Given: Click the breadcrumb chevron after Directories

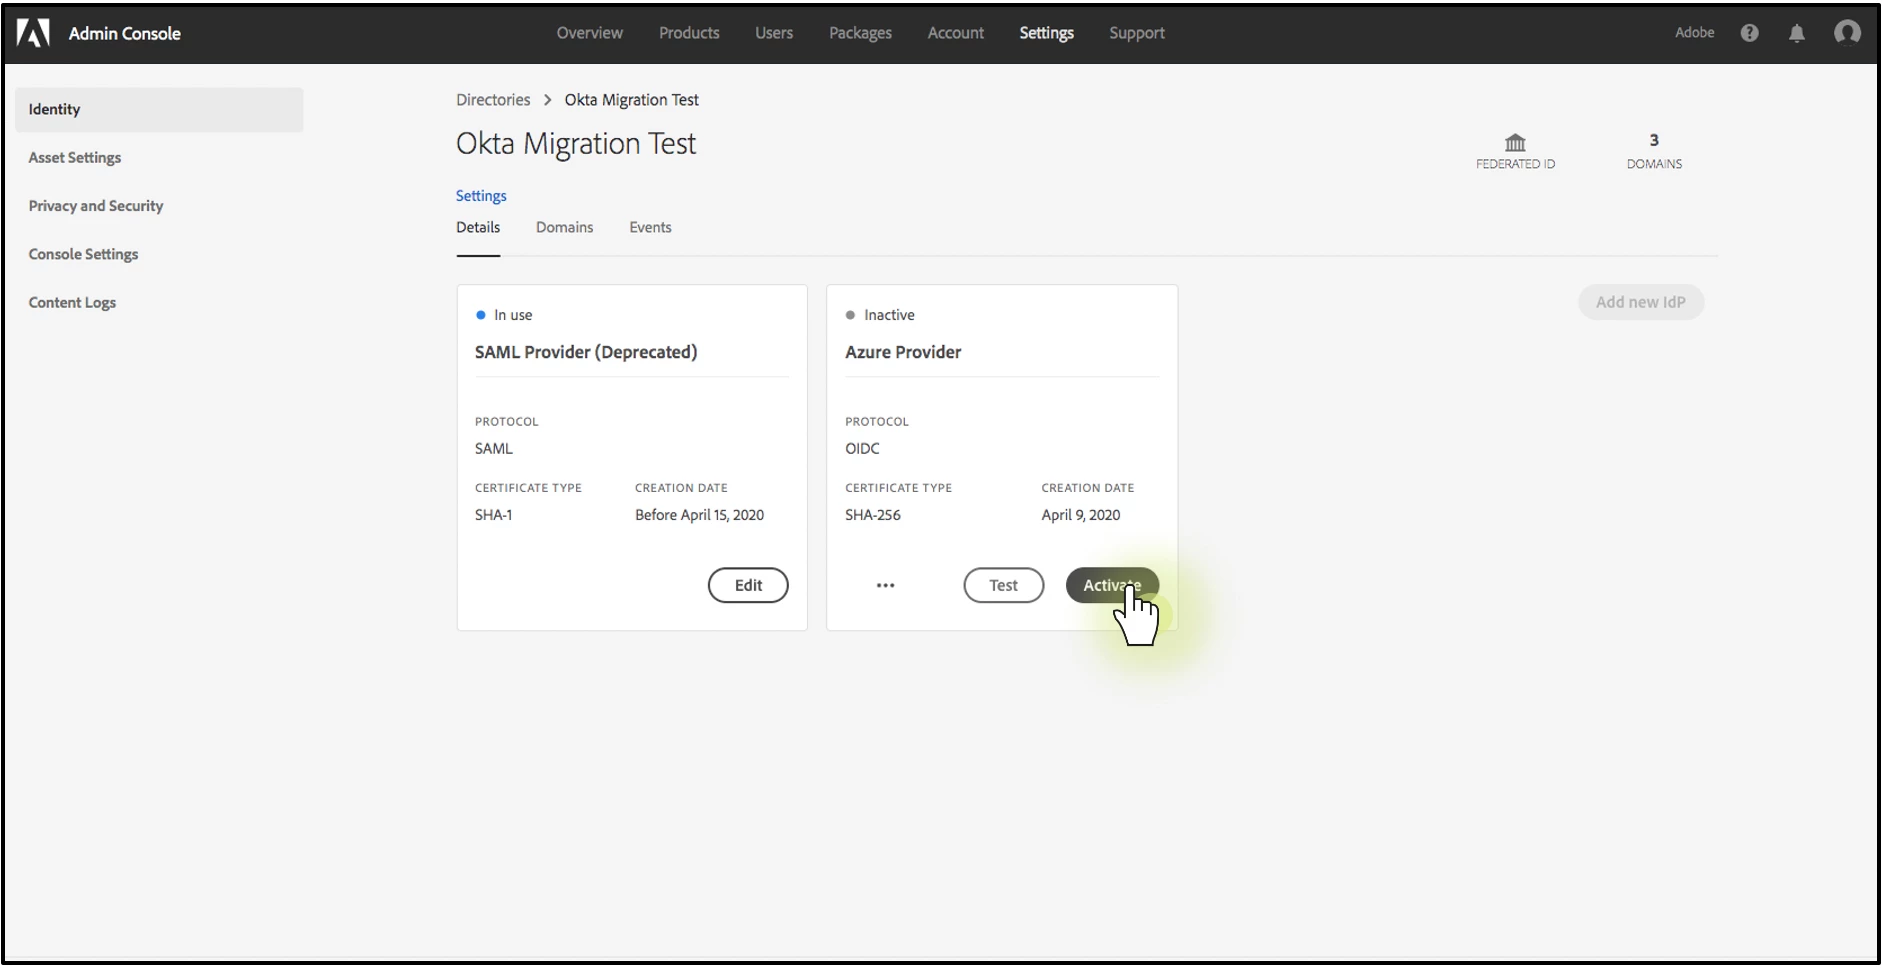Looking at the screenshot, I should tap(548, 100).
